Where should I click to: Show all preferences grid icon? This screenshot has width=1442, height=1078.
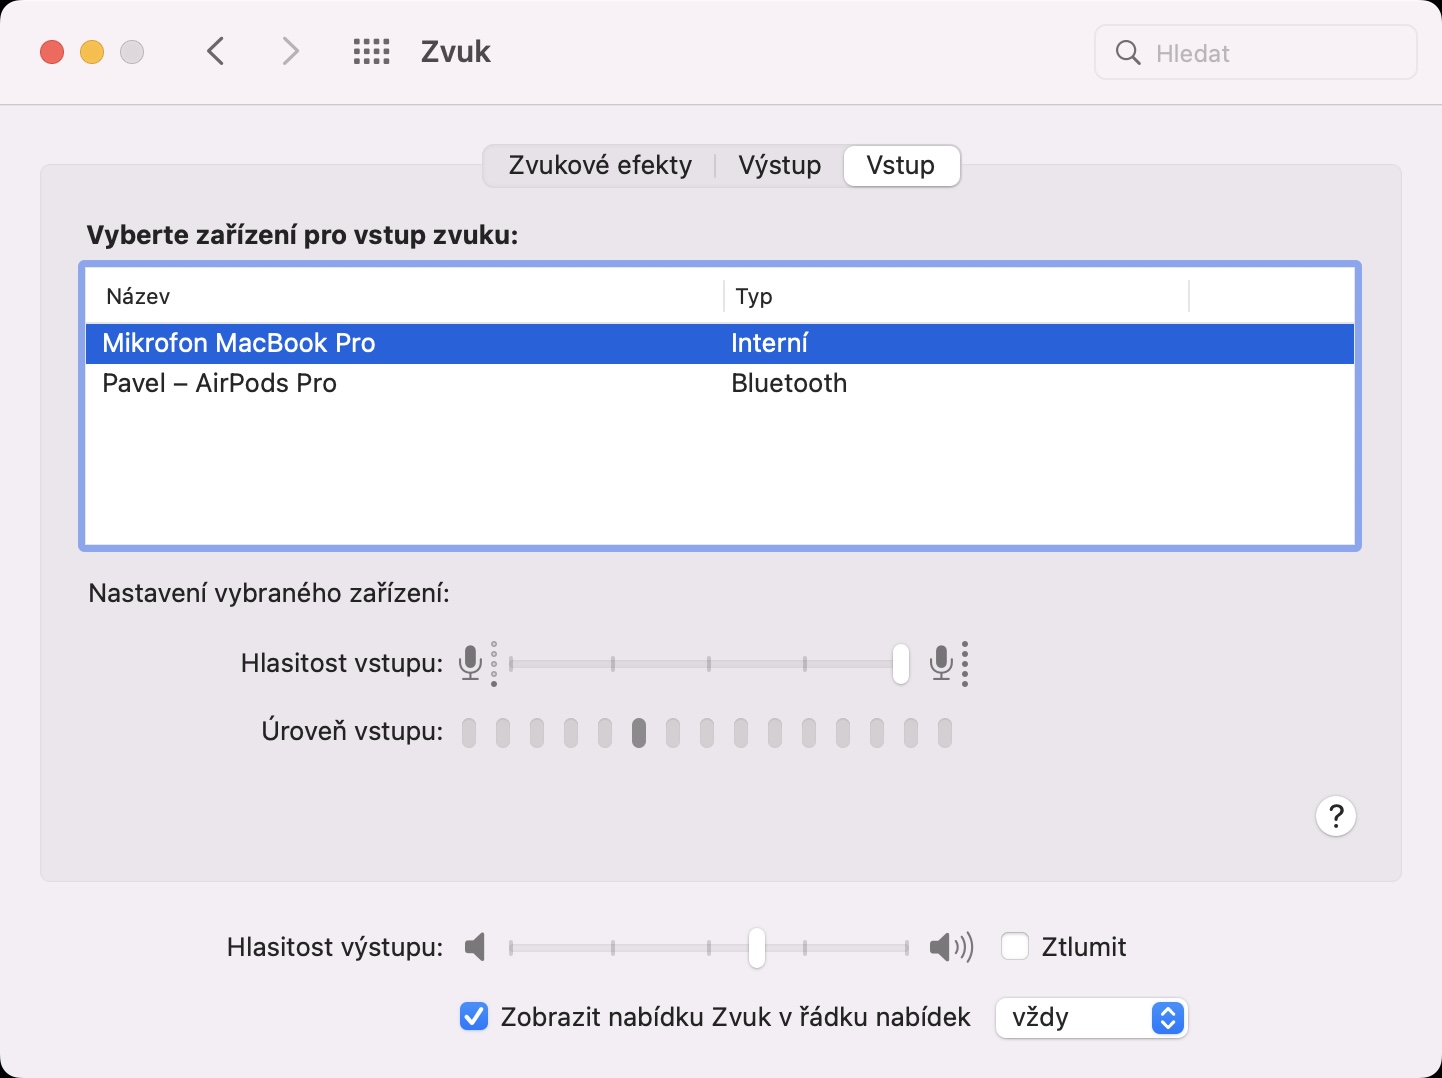tap(371, 52)
